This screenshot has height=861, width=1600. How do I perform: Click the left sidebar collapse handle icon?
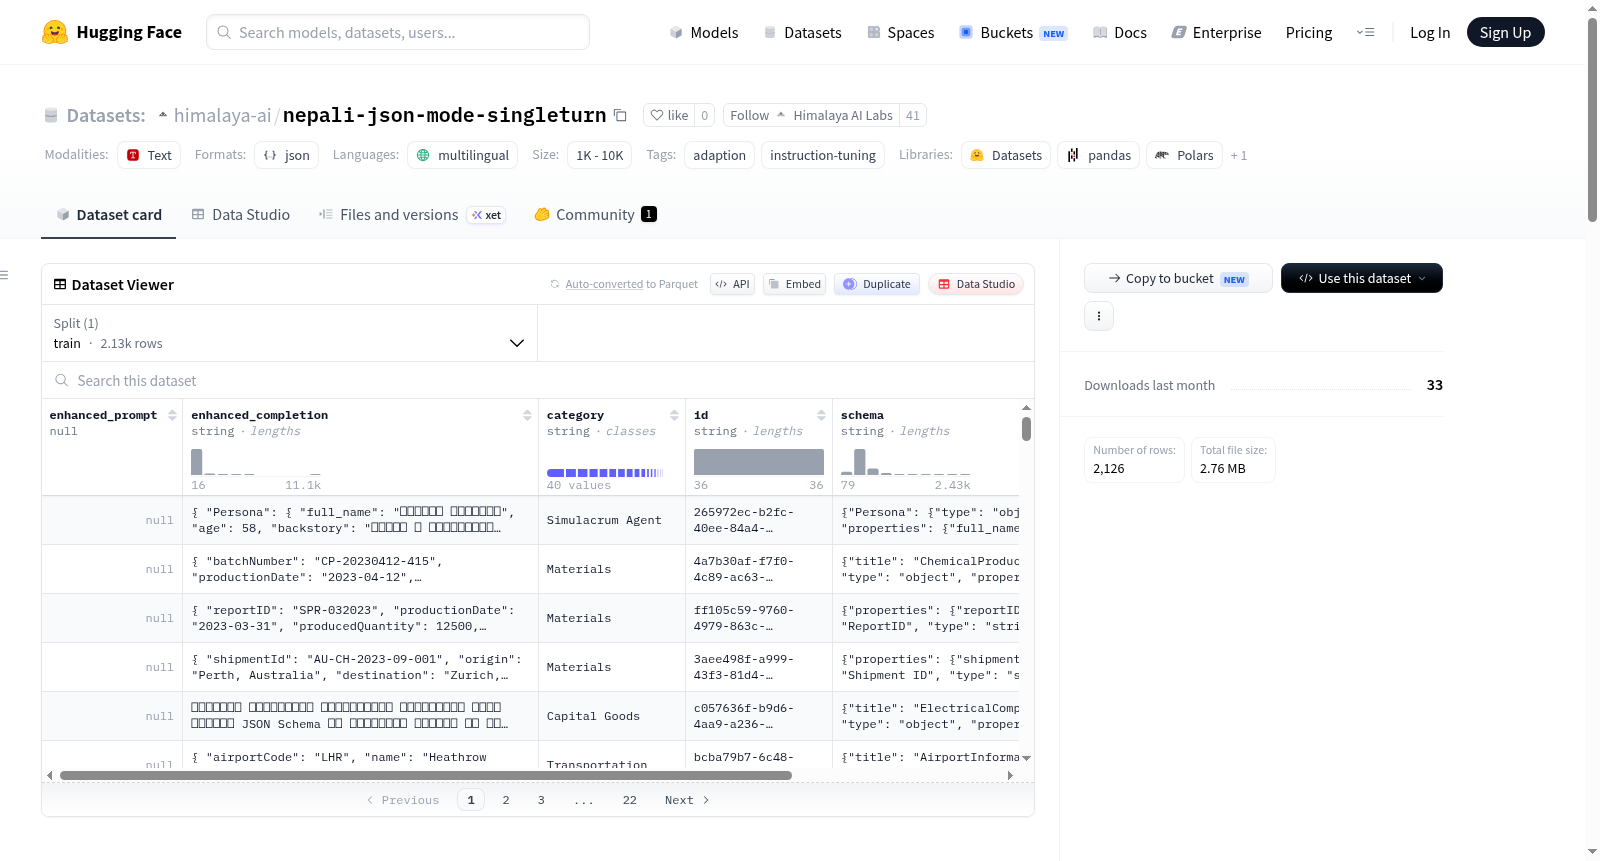[4, 275]
